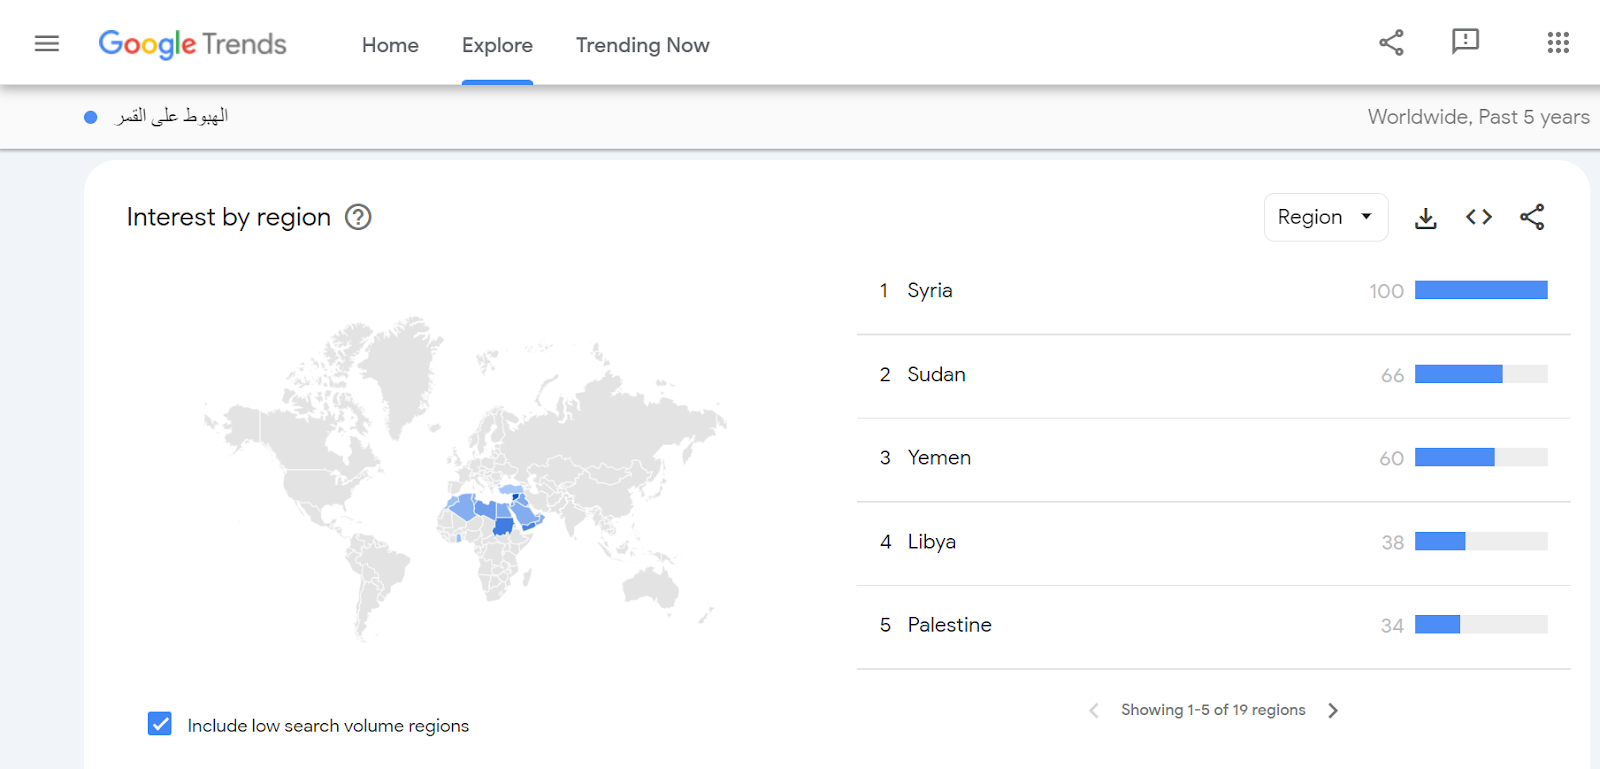
Task: Open the Sudan region entry
Action: [x=936, y=375]
